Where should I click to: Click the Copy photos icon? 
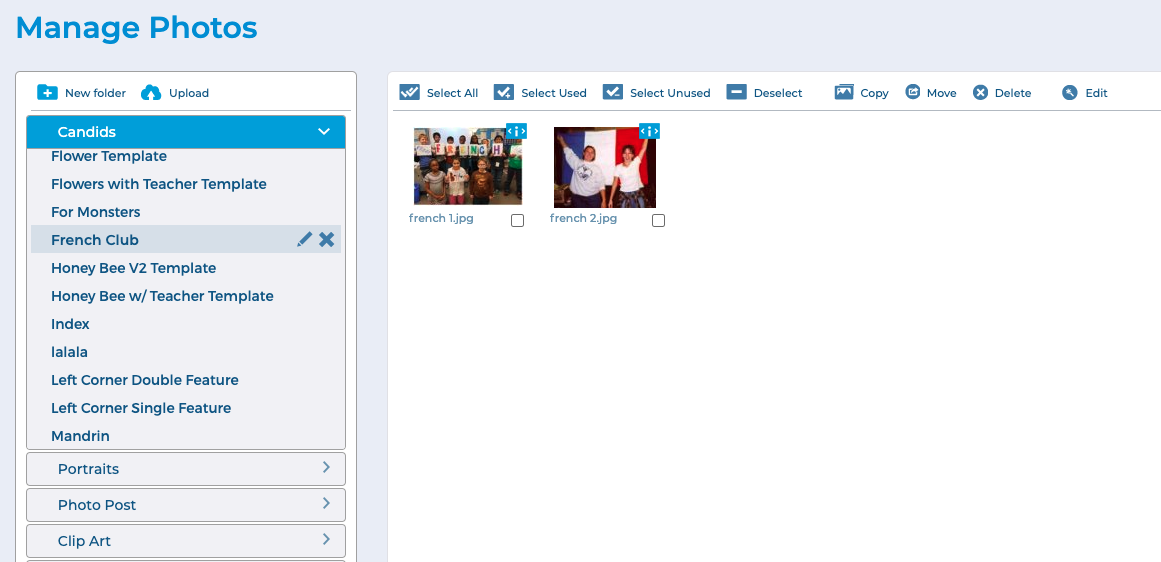click(844, 92)
